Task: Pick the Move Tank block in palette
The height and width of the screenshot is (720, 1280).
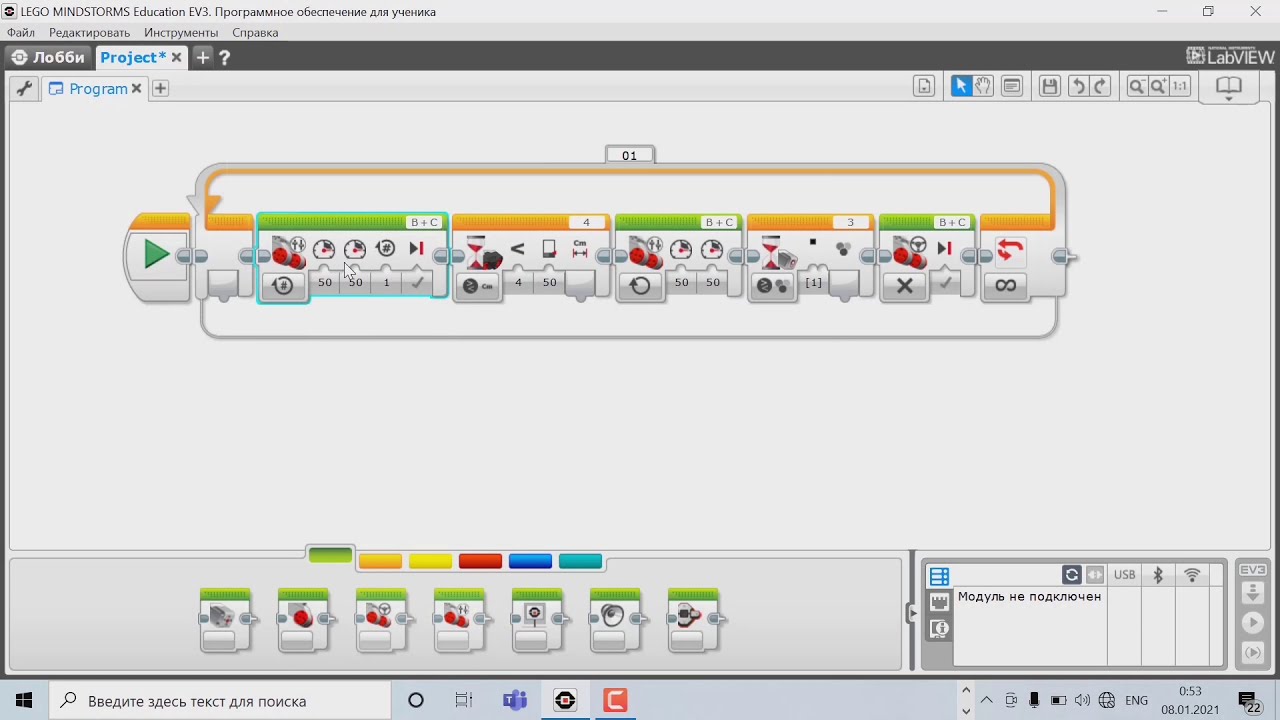Action: [459, 620]
